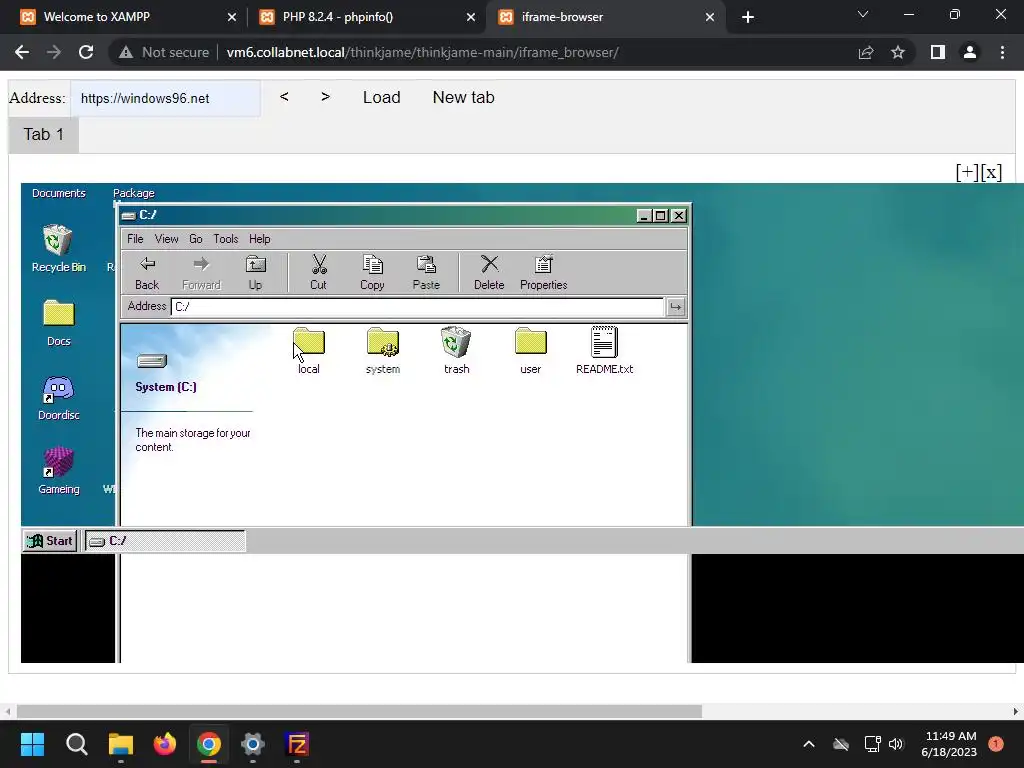Click the Recycle Bin desktop icon

coord(58,248)
